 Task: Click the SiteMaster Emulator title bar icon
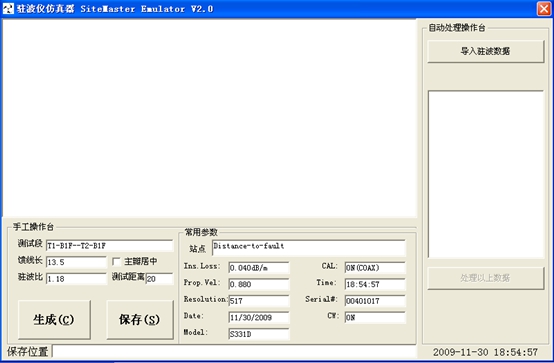pos(8,8)
